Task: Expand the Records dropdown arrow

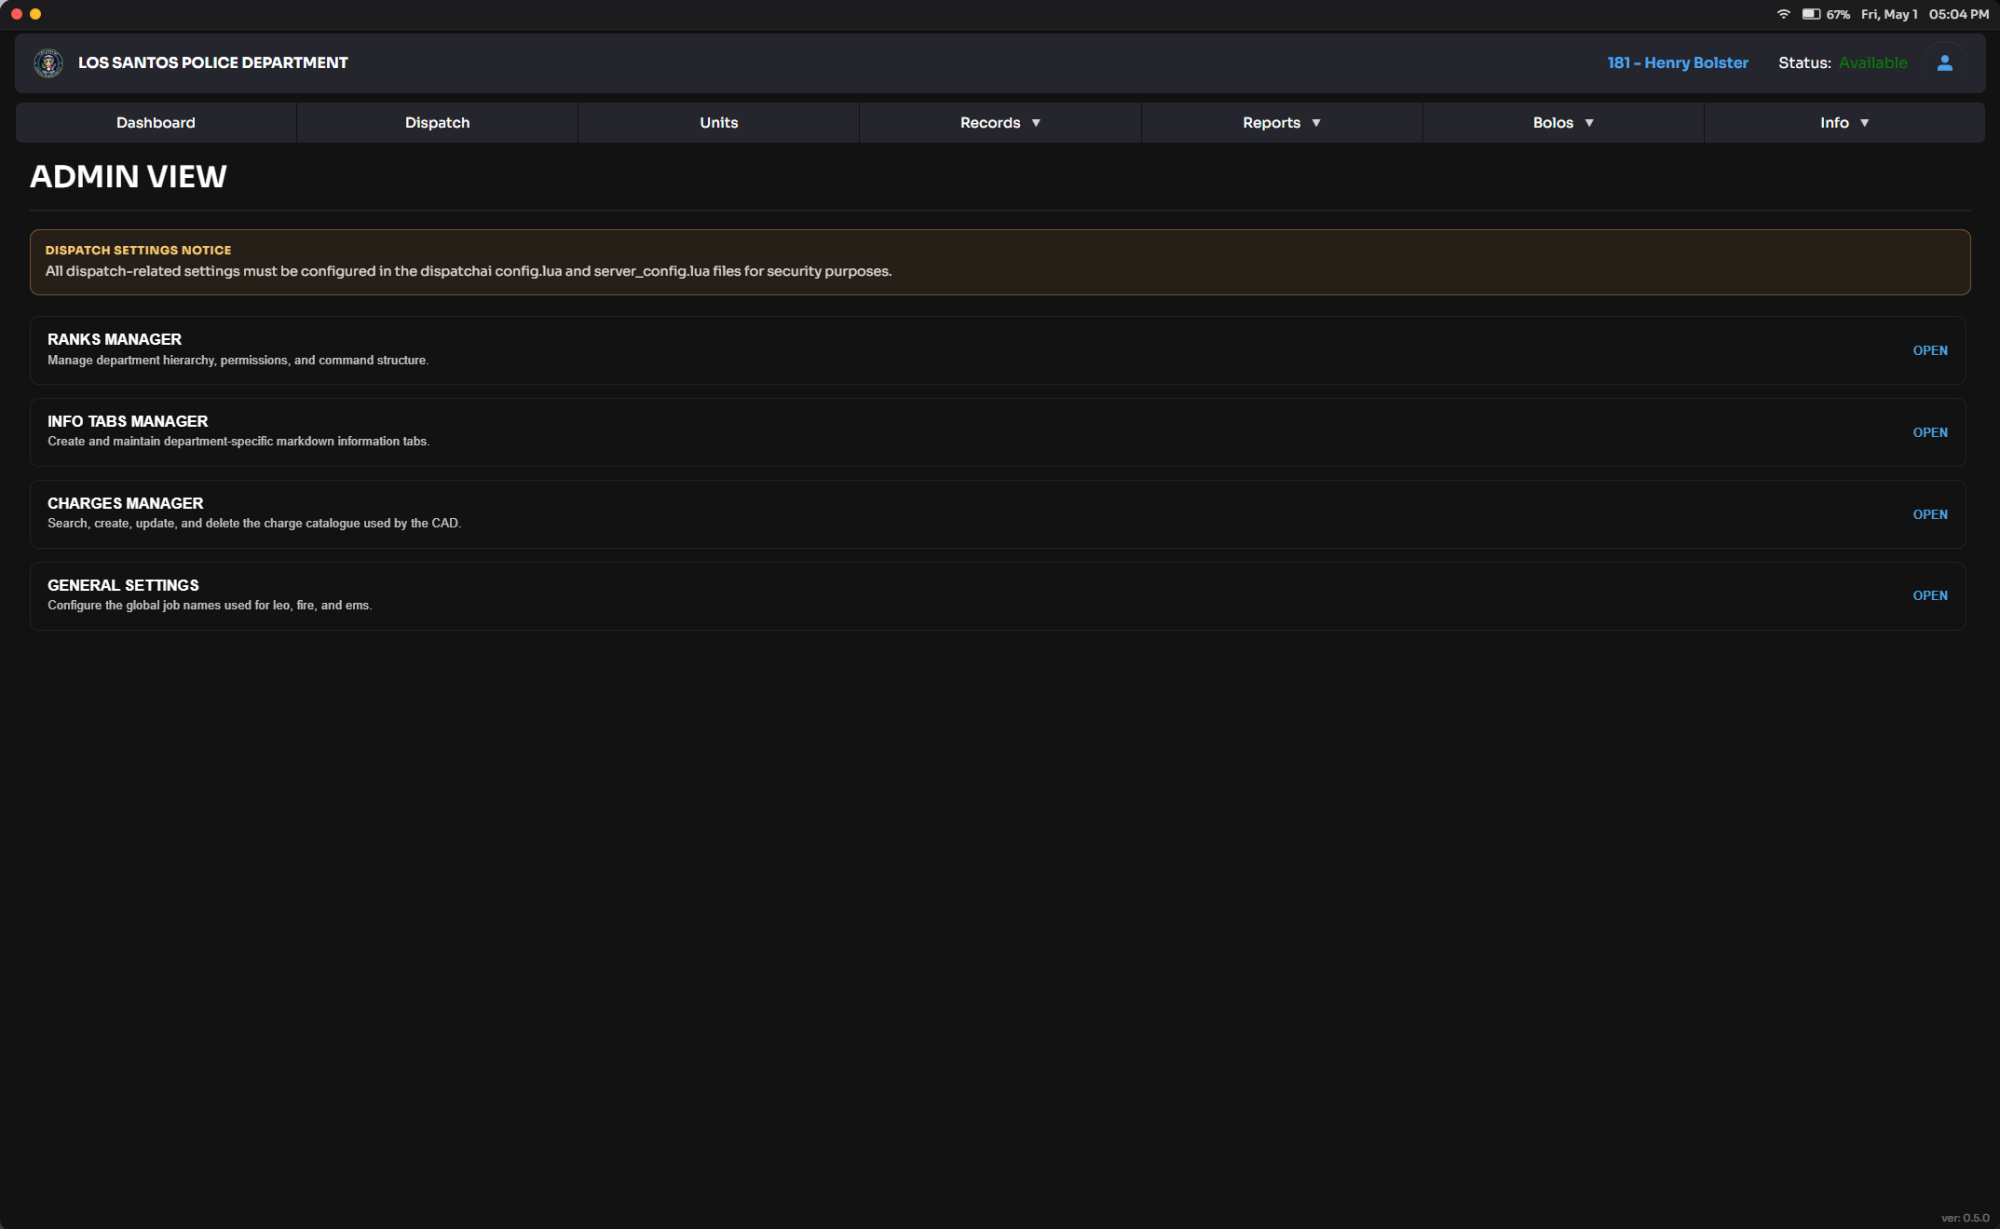Action: pyautogui.click(x=1036, y=123)
